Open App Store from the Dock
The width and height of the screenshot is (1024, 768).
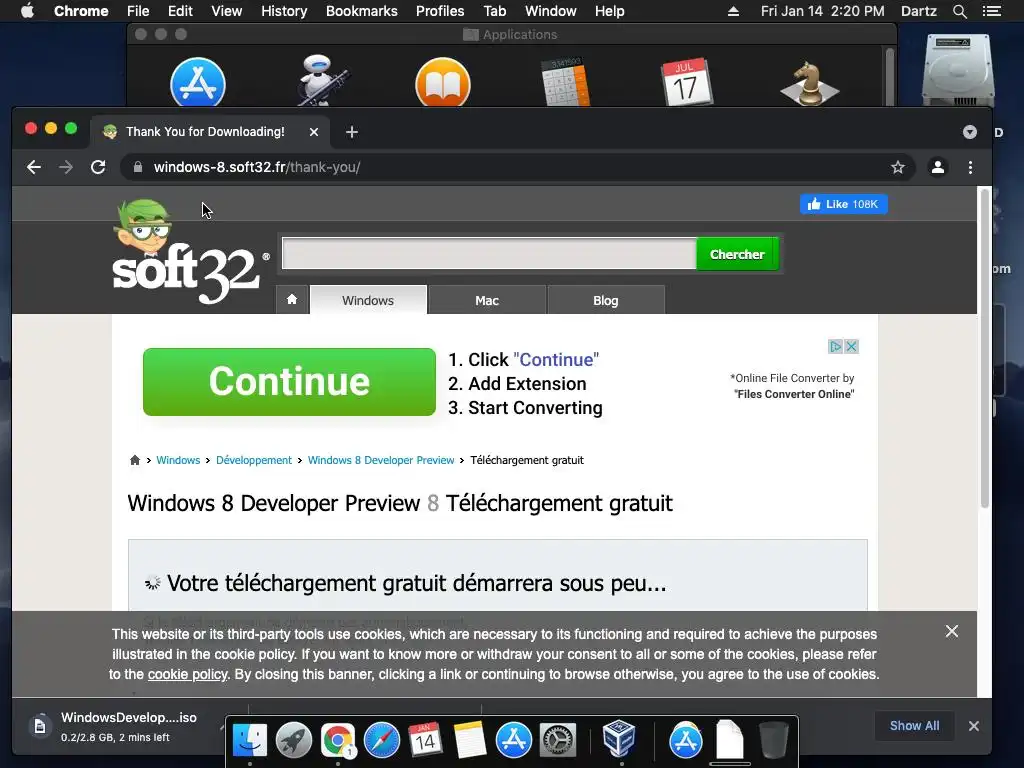(x=514, y=741)
